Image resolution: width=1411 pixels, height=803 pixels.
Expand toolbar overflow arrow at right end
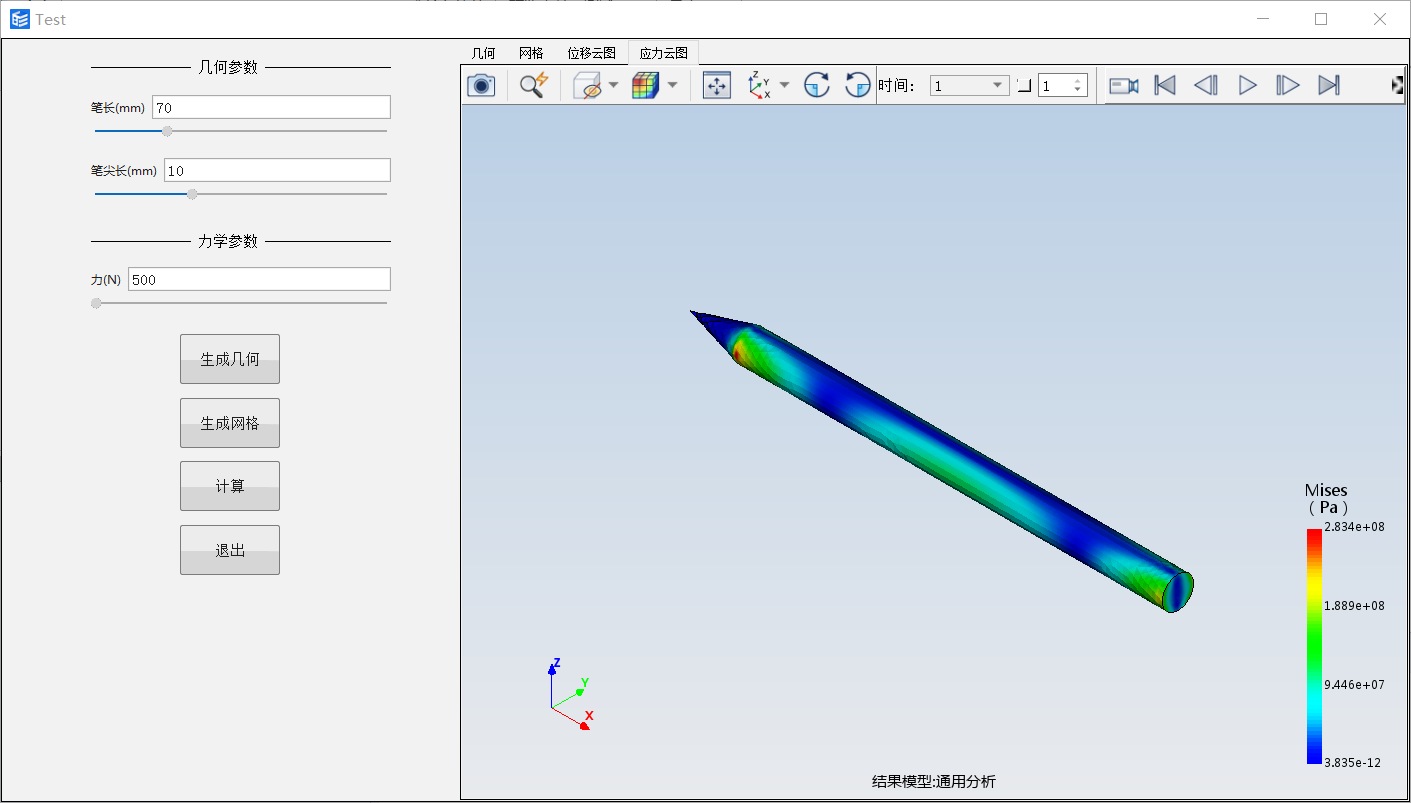(x=1397, y=86)
